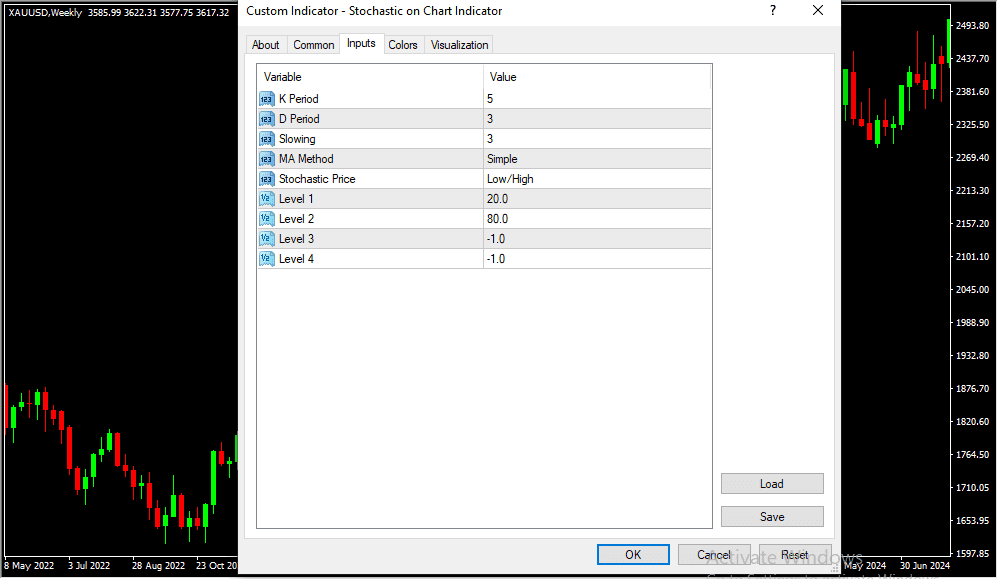This screenshot has height=579, width=998.
Task: Click the K Period variable icon
Action: (266, 99)
